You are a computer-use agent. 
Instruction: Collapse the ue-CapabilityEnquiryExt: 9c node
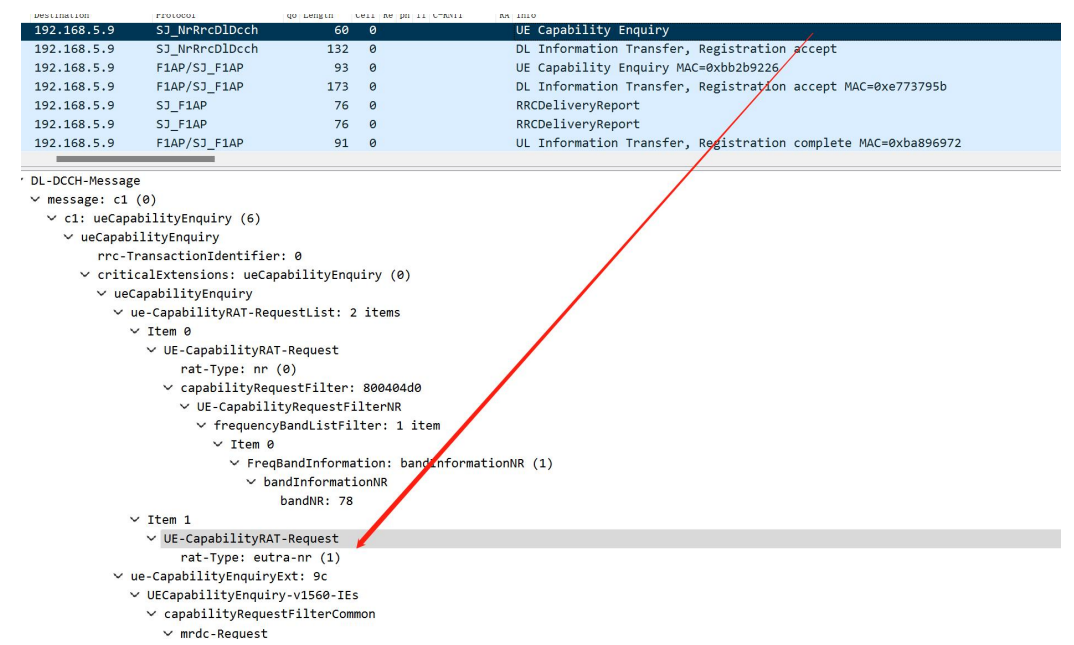click(x=119, y=577)
